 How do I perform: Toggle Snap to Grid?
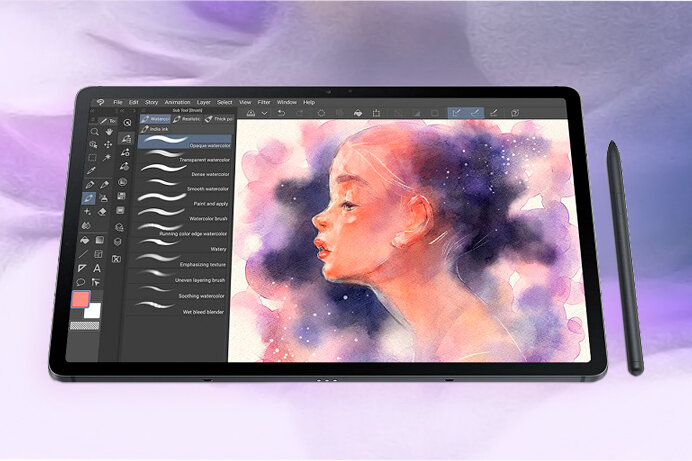pos(494,113)
